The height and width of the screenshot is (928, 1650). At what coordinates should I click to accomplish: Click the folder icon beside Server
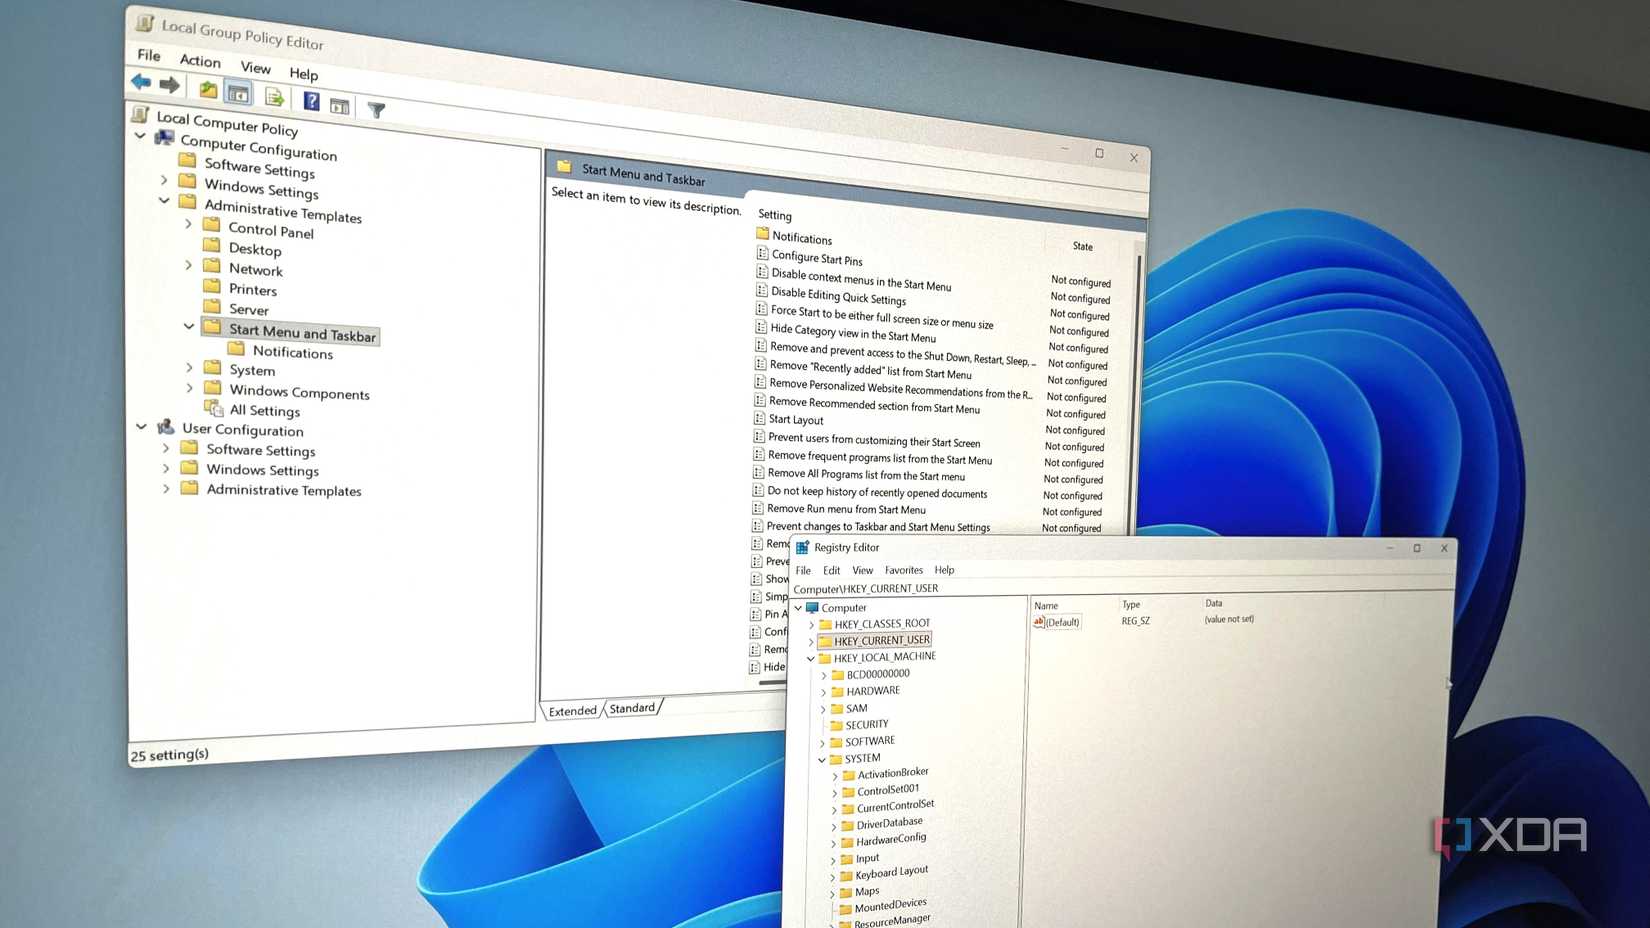[212, 306]
